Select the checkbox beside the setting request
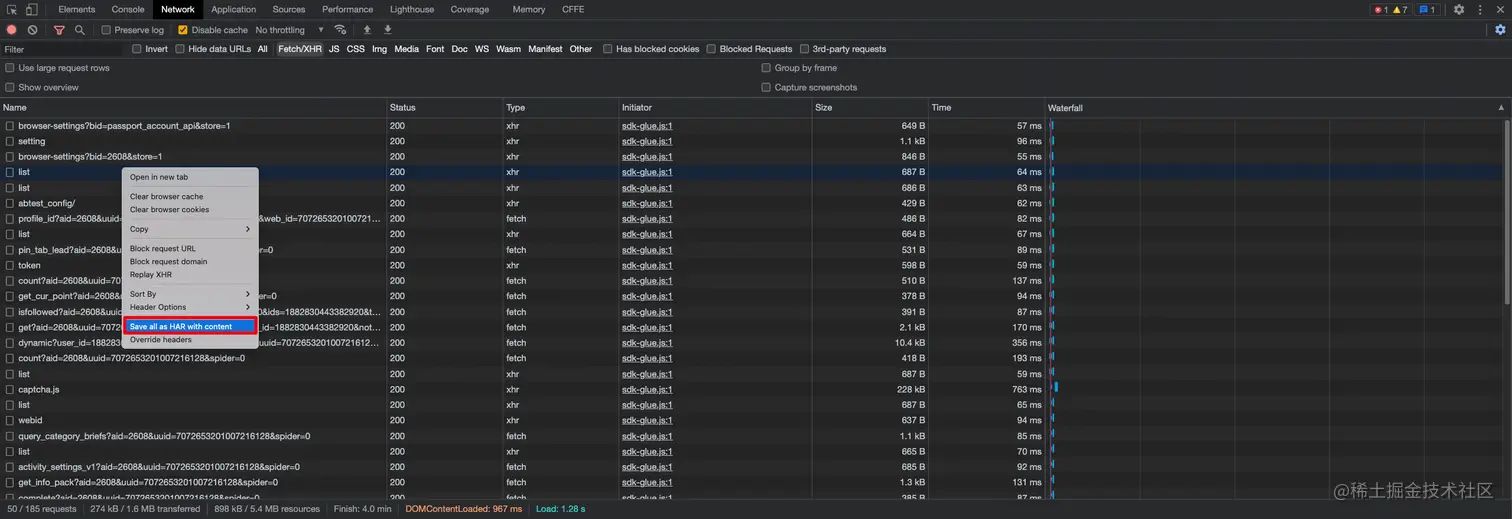This screenshot has width=1512, height=519. click(10, 141)
